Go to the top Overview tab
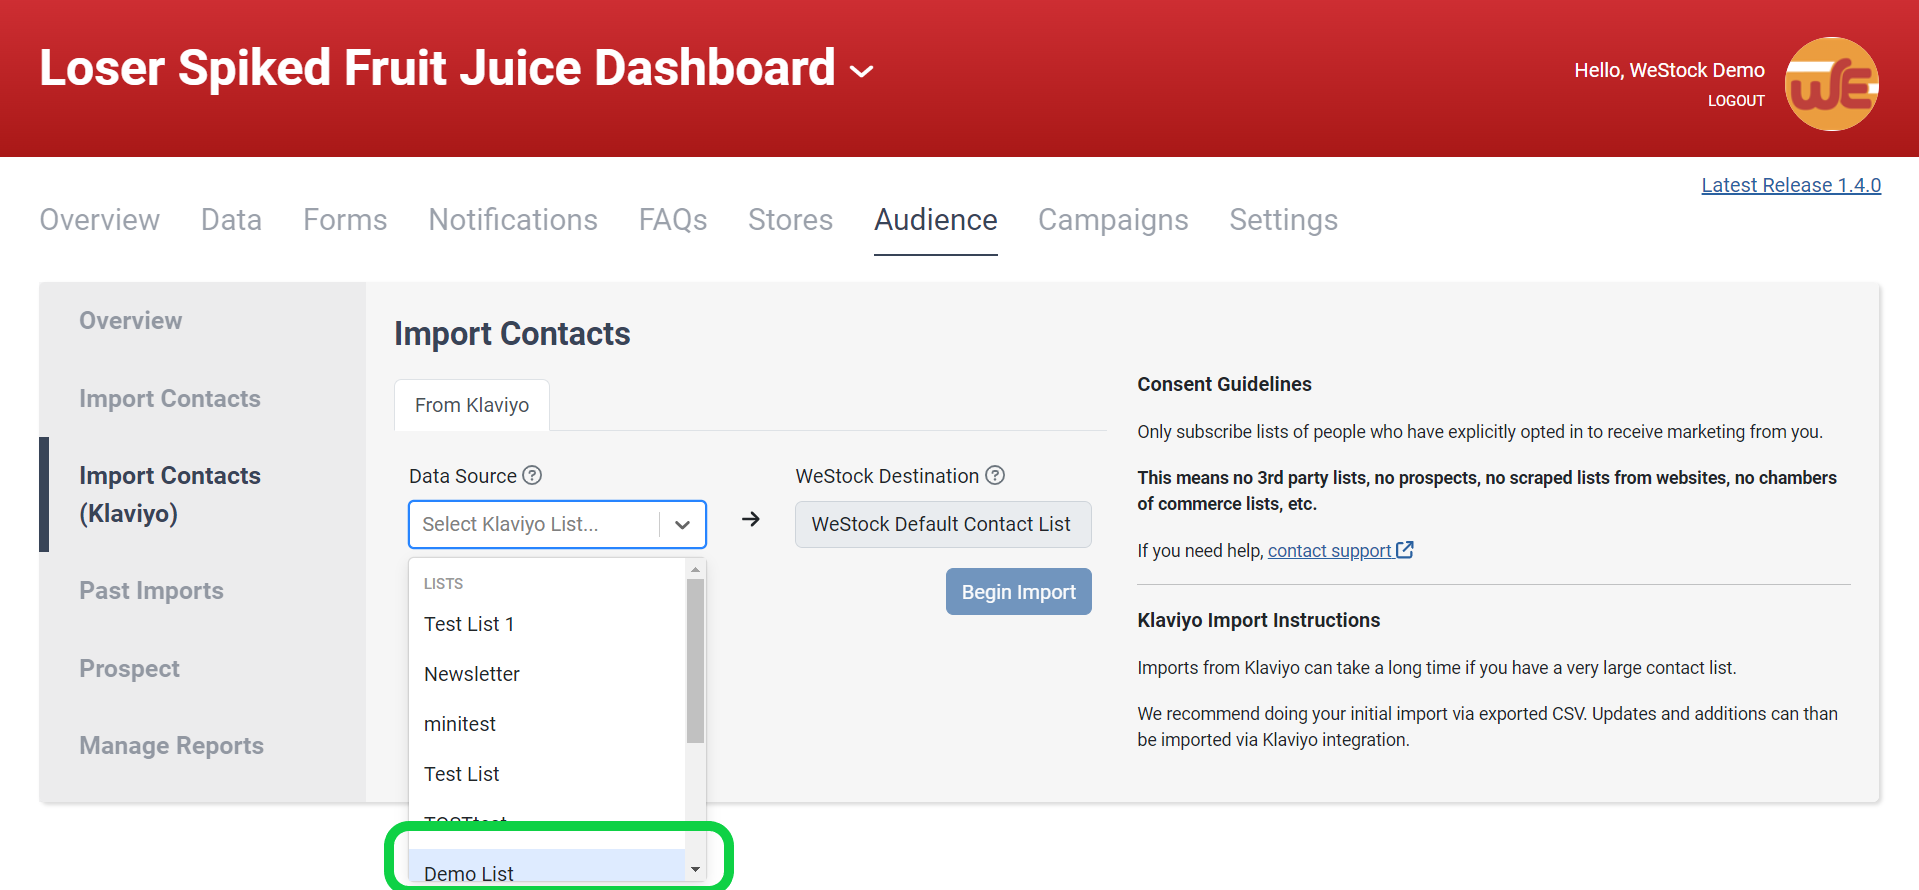Image resolution: width=1919 pixels, height=890 pixels. [x=100, y=219]
